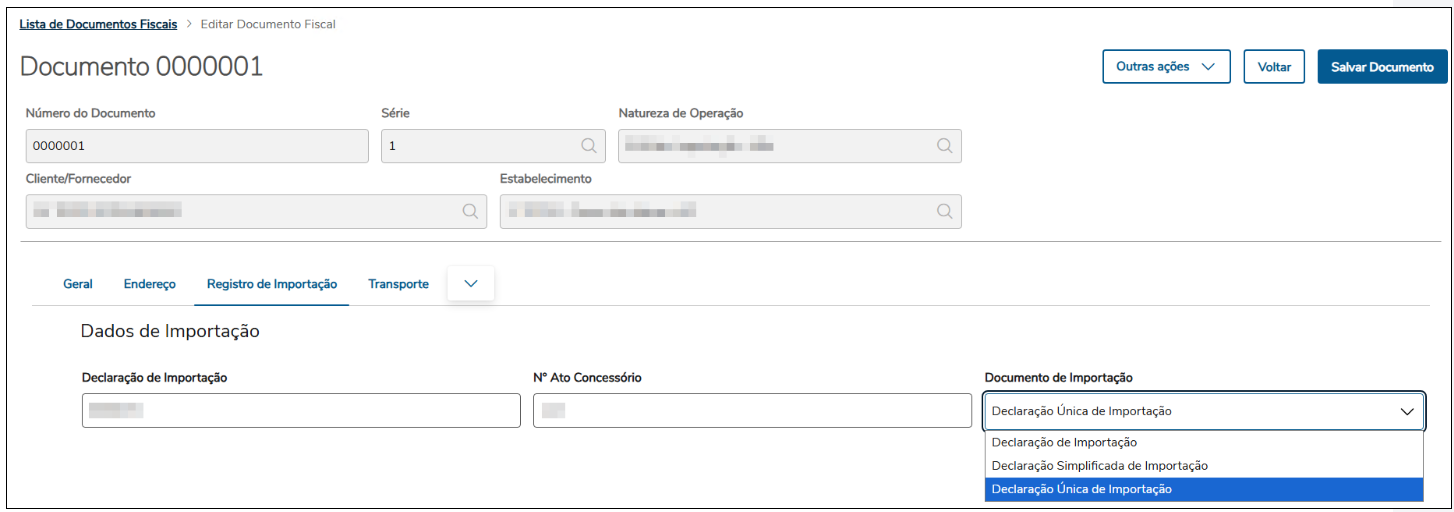Viewport: 1454px width, 512px height.
Task: Click the Salvar Documento button
Action: tap(1382, 67)
